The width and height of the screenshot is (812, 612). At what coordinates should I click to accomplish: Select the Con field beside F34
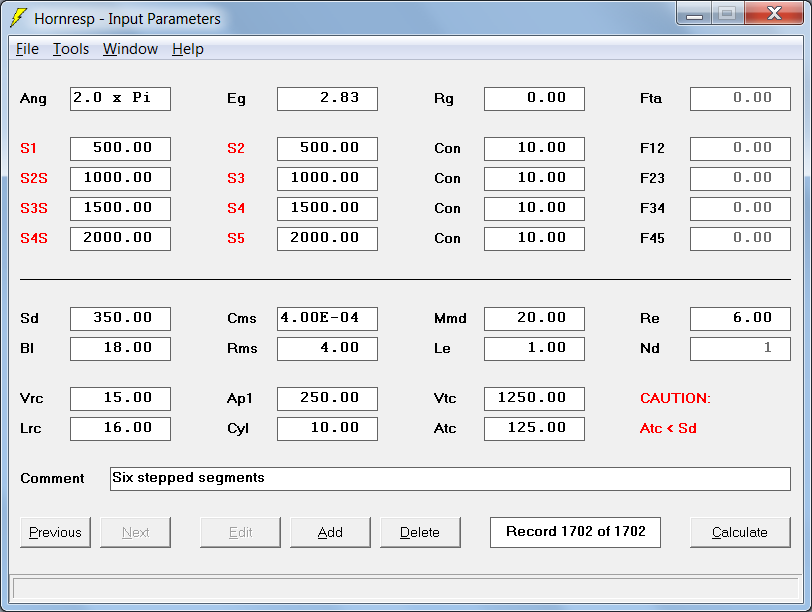[534, 209]
